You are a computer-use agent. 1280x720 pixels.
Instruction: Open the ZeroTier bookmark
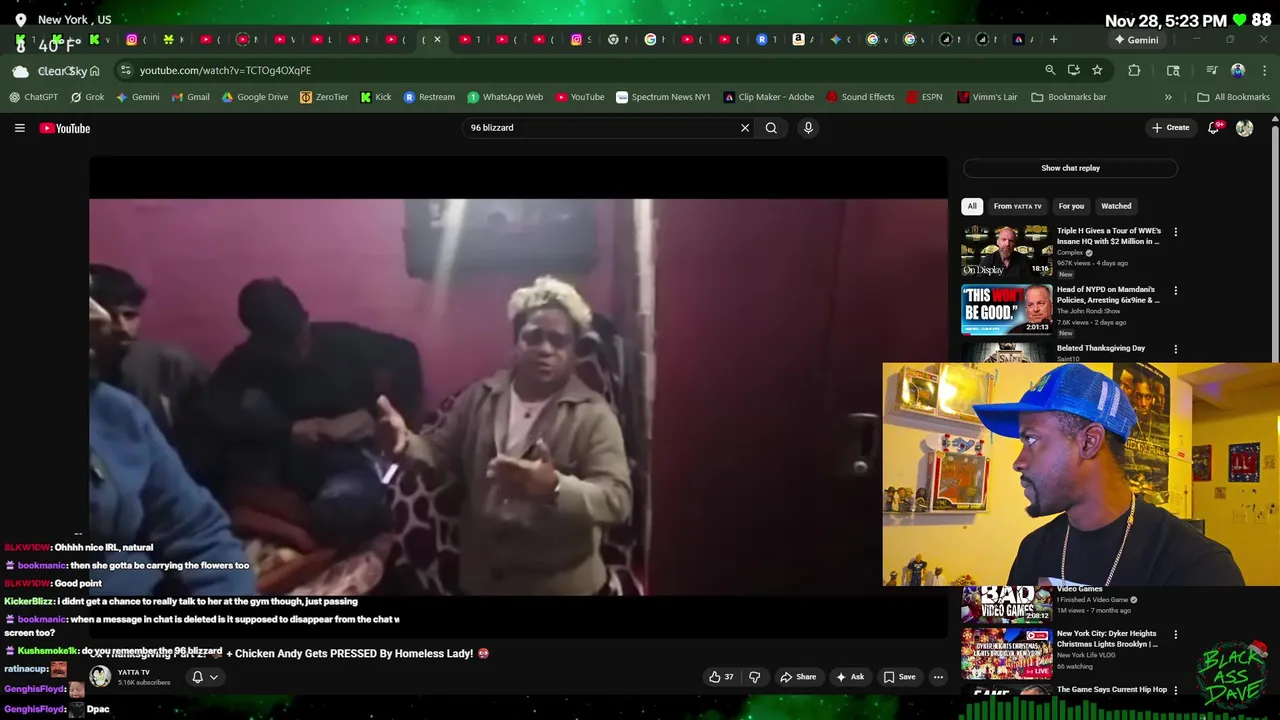pyautogui.click(x=324, y=97)
